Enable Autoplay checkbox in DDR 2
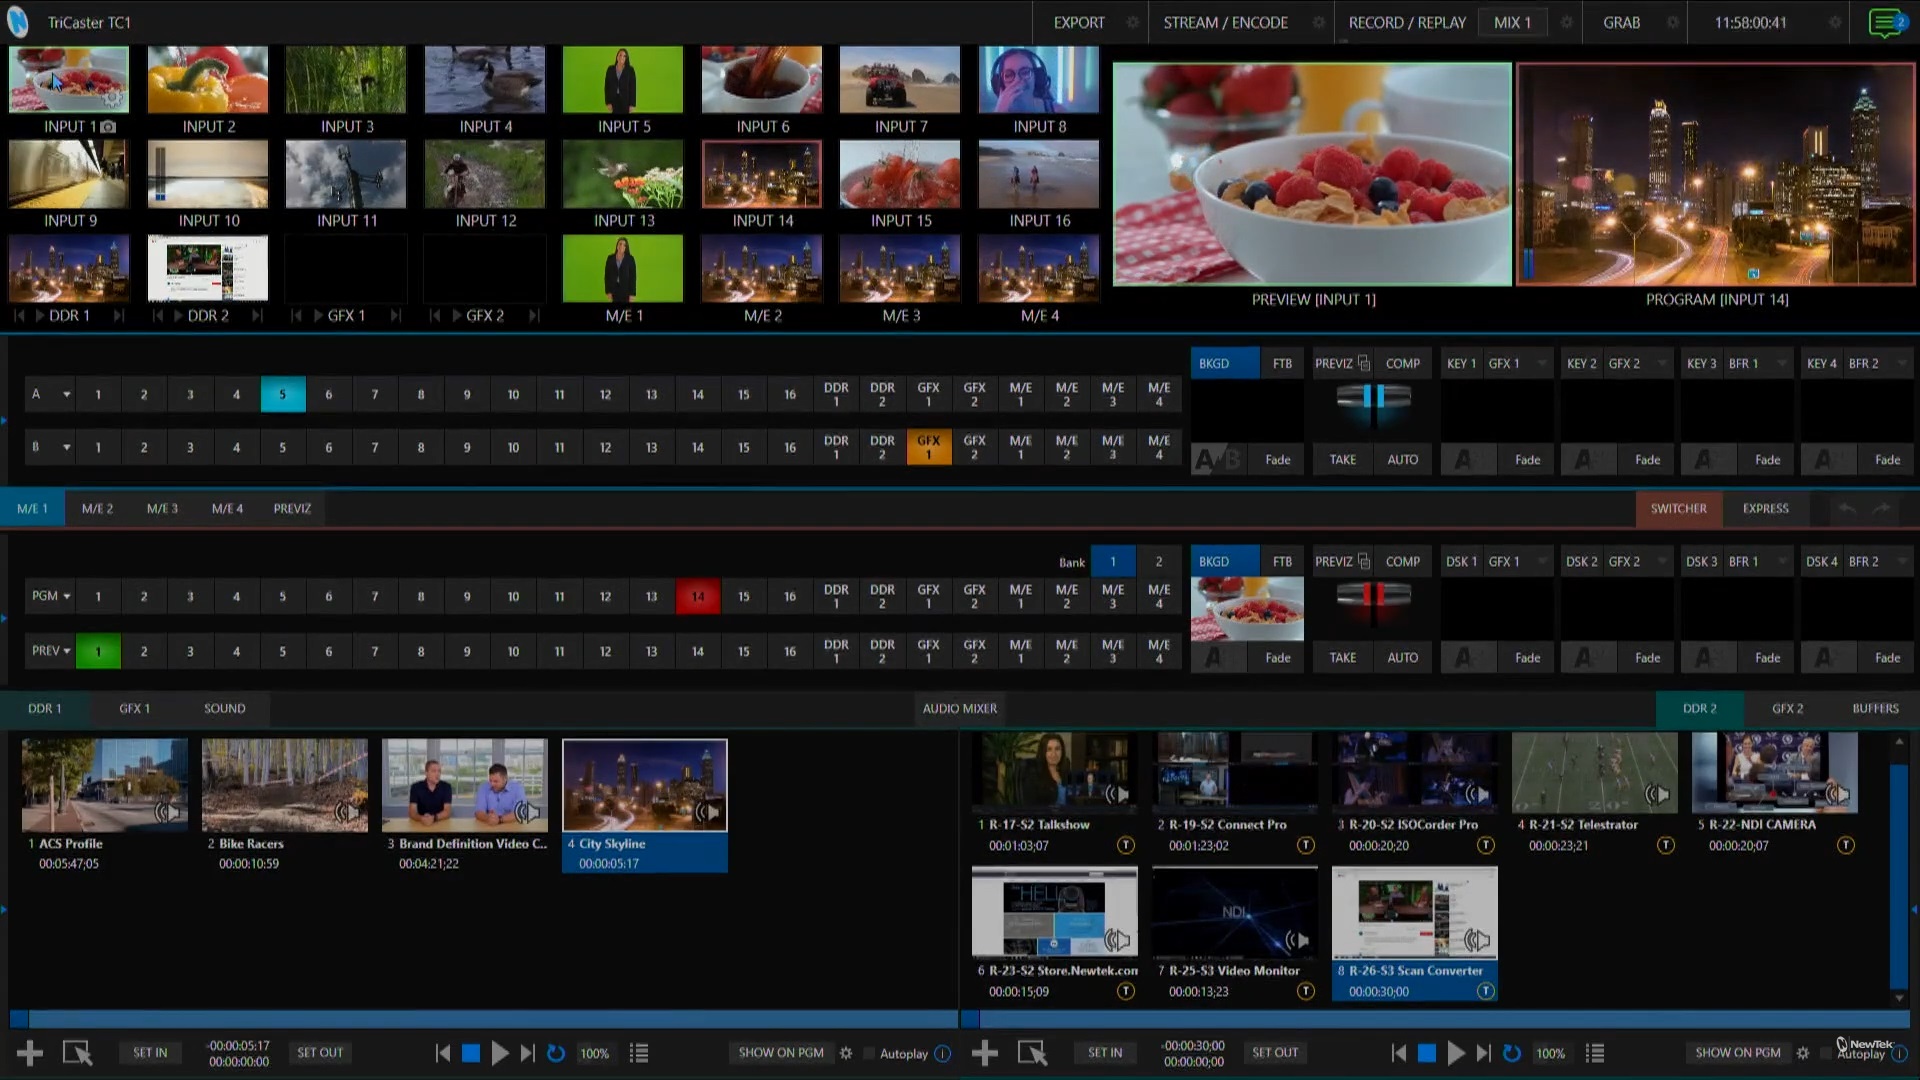This screenshot has width=1920, height=1080. tap(1825, 1053)
